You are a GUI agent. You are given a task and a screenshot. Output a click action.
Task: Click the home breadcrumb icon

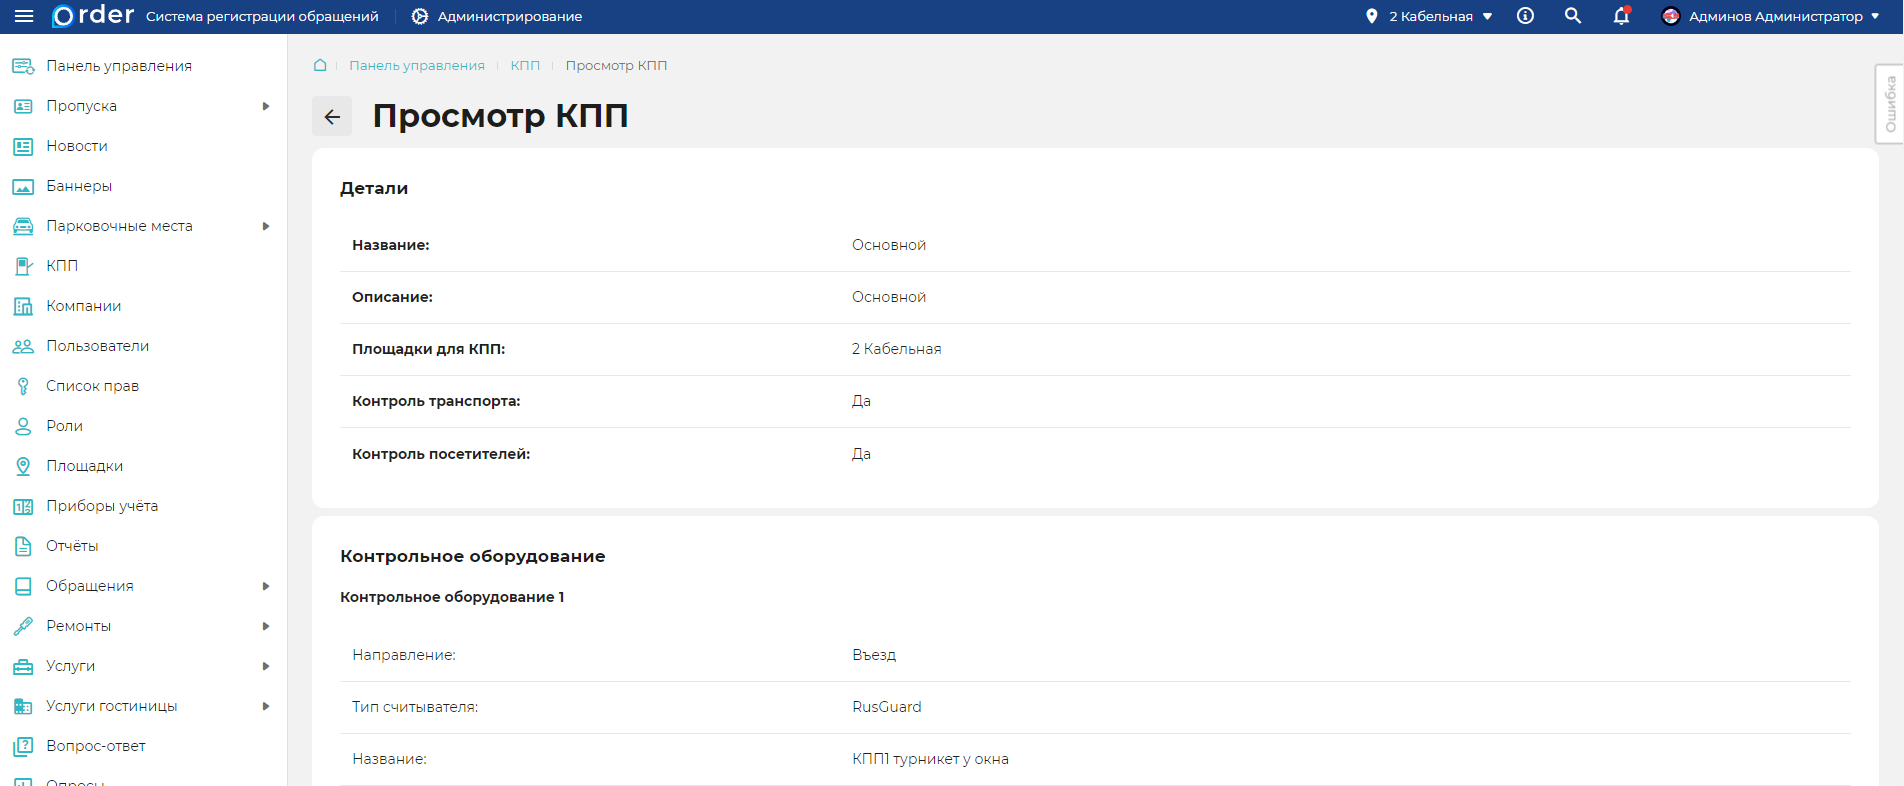pyautogui.click(x=320, y=65)
